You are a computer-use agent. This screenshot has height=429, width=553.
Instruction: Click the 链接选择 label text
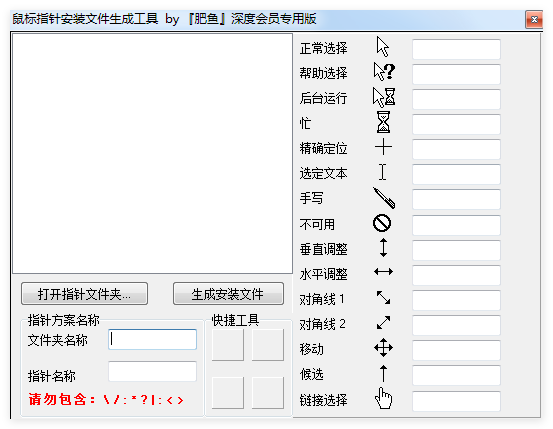click(x=323, y=400)
